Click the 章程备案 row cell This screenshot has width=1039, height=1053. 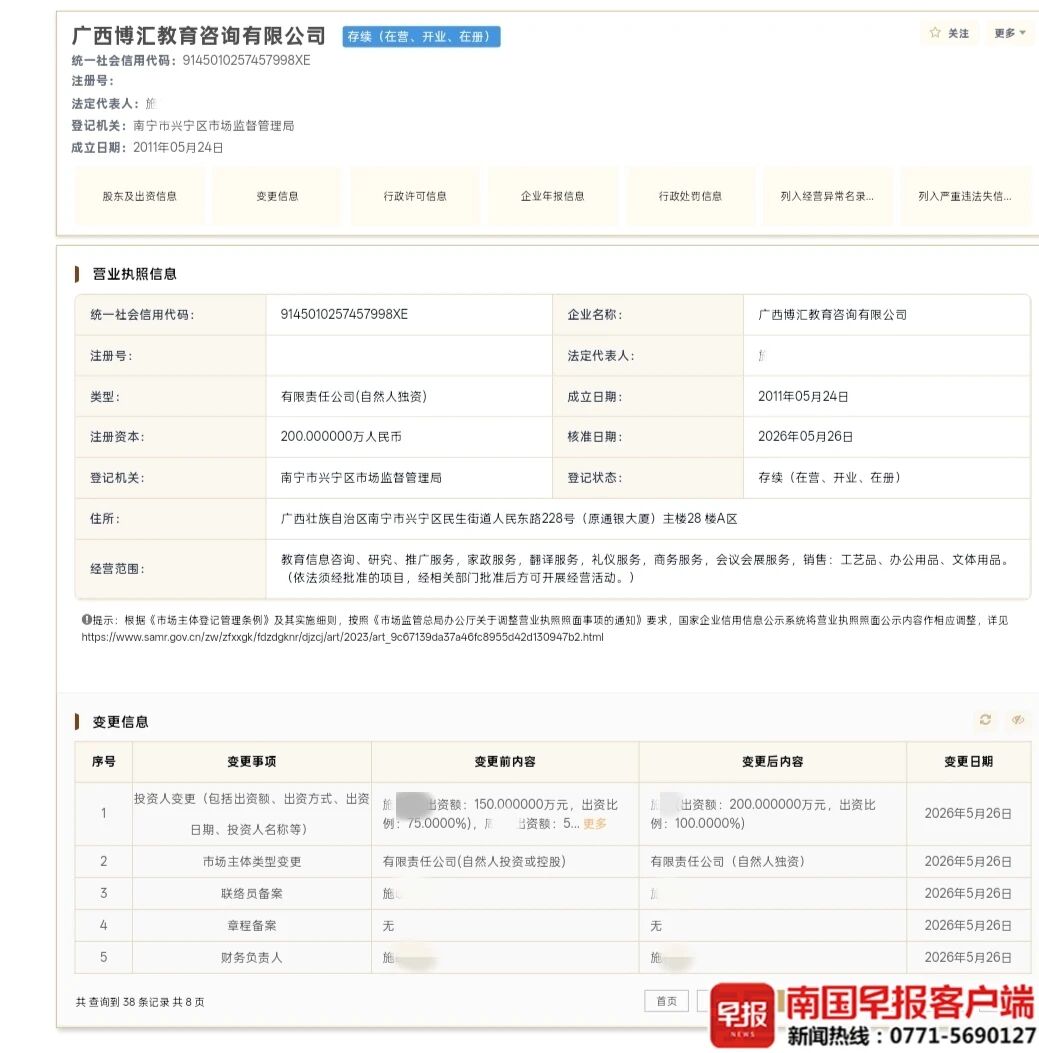[x=252, y=925]
